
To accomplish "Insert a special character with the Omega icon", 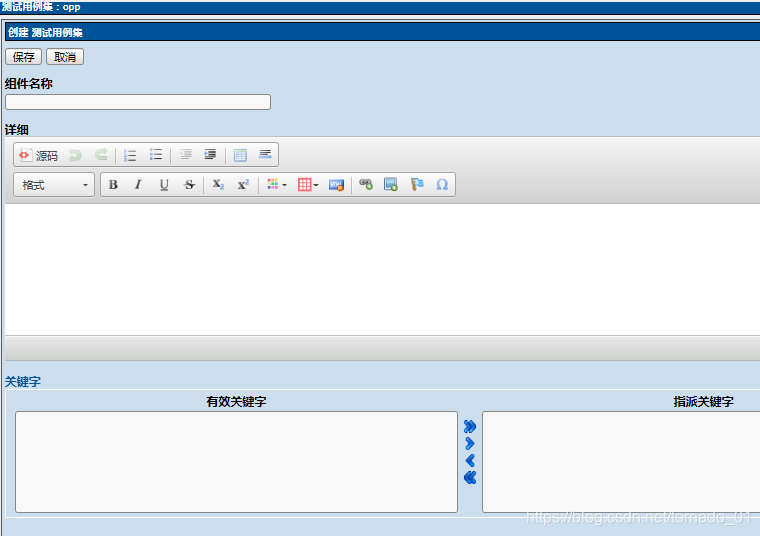I will (442, 184).
